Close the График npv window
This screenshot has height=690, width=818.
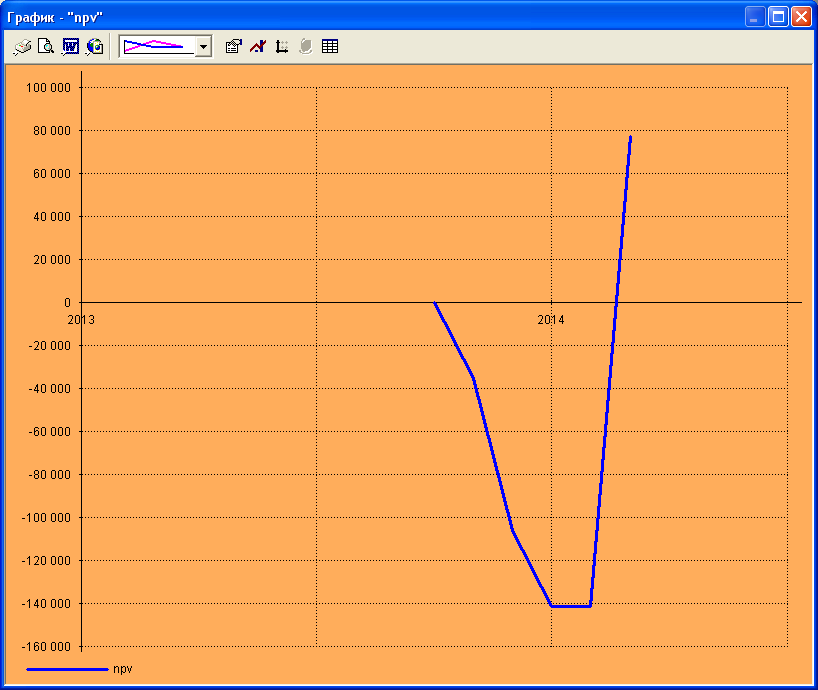coord(801,17)
